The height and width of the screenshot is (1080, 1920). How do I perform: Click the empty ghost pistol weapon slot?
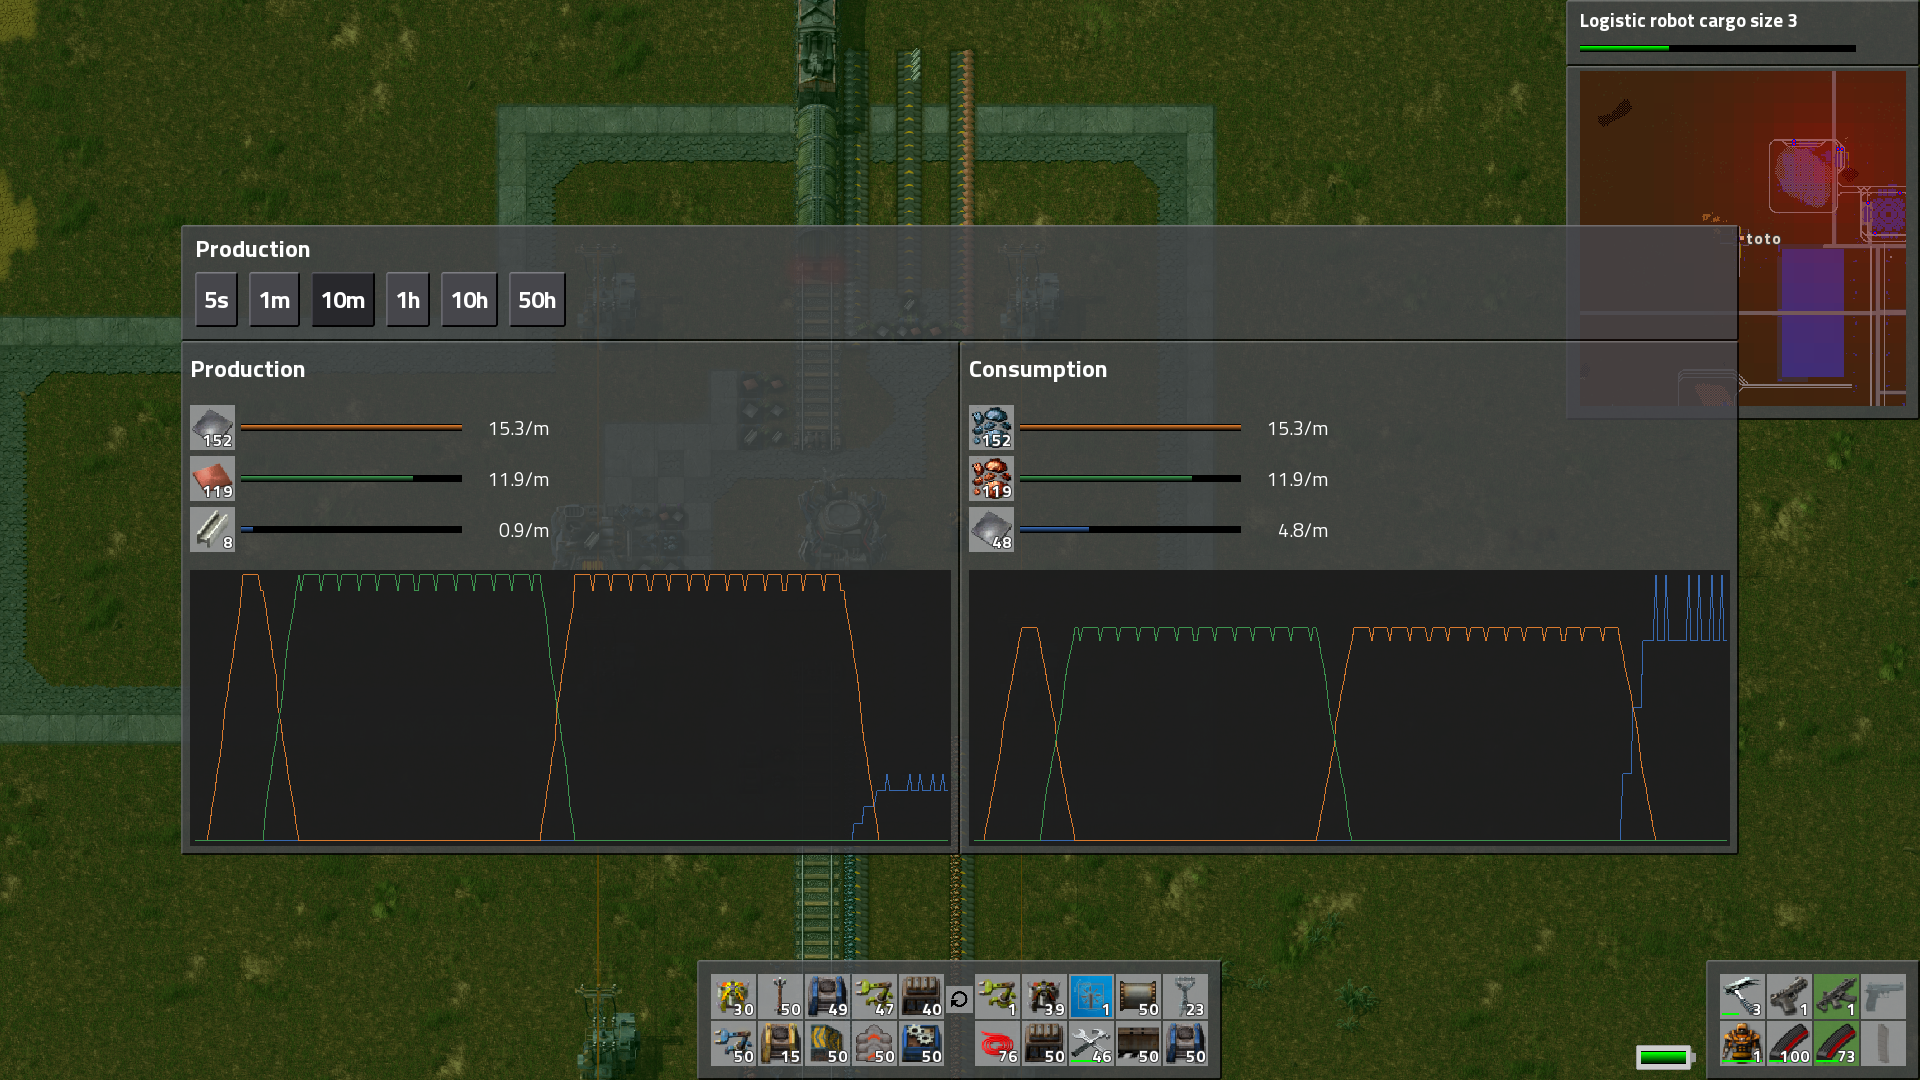1883,997
